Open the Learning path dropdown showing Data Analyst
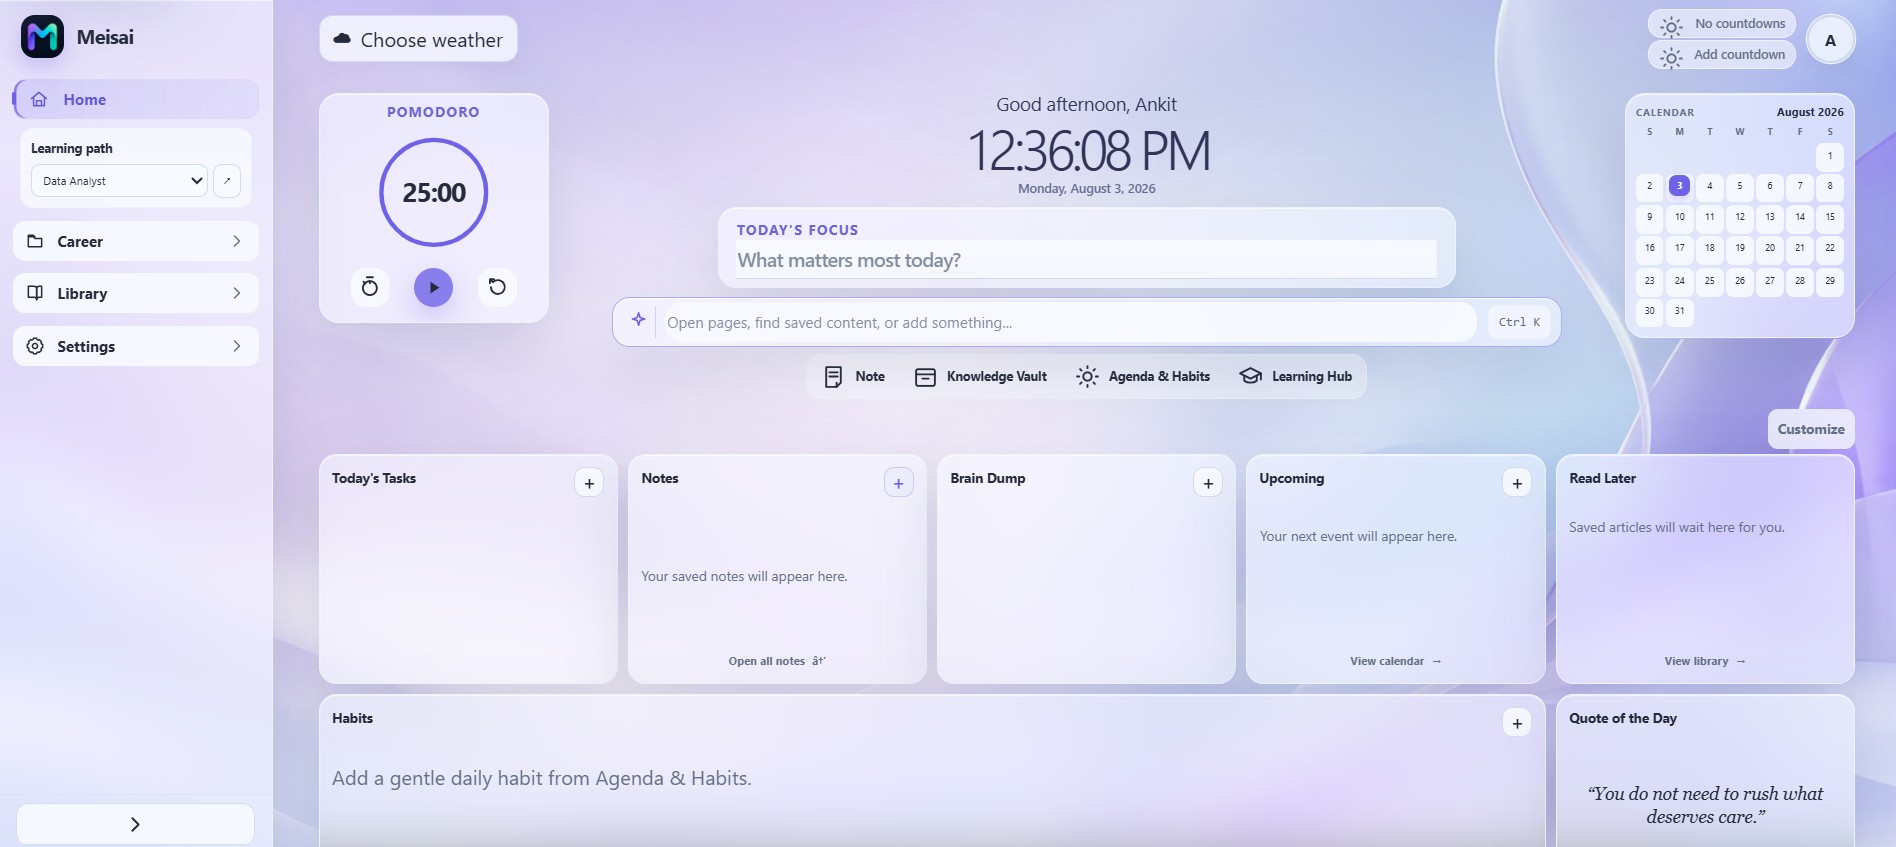Screen dimensions: 1896x847 (x=119, y=181)
